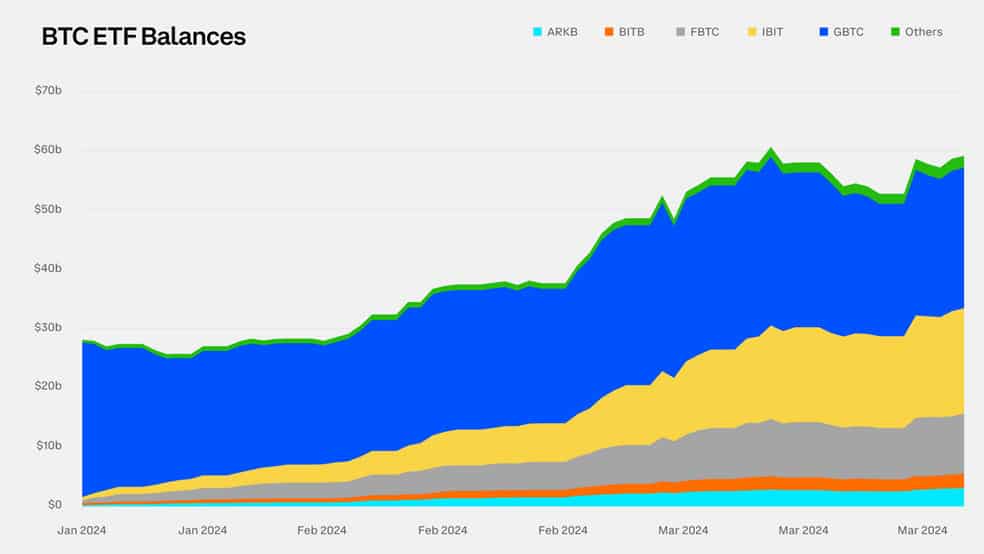Click the first Feb 2024 axis label

point(322,530)
